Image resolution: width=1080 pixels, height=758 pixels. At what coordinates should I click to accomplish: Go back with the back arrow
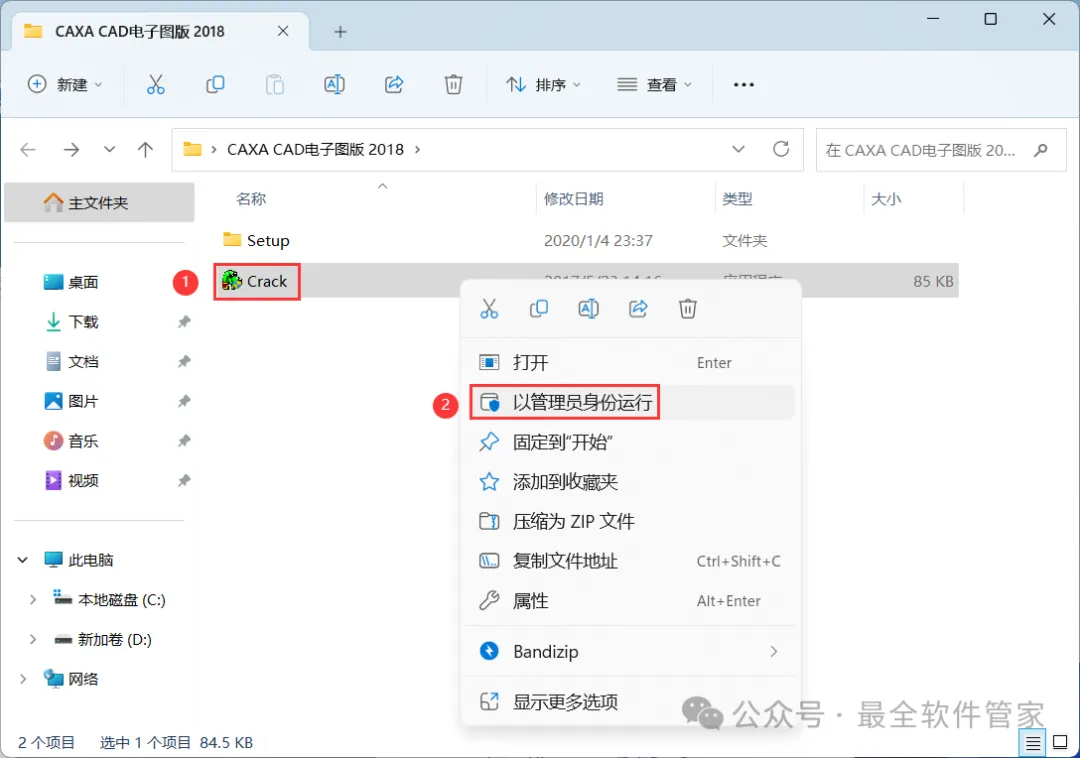28,149
